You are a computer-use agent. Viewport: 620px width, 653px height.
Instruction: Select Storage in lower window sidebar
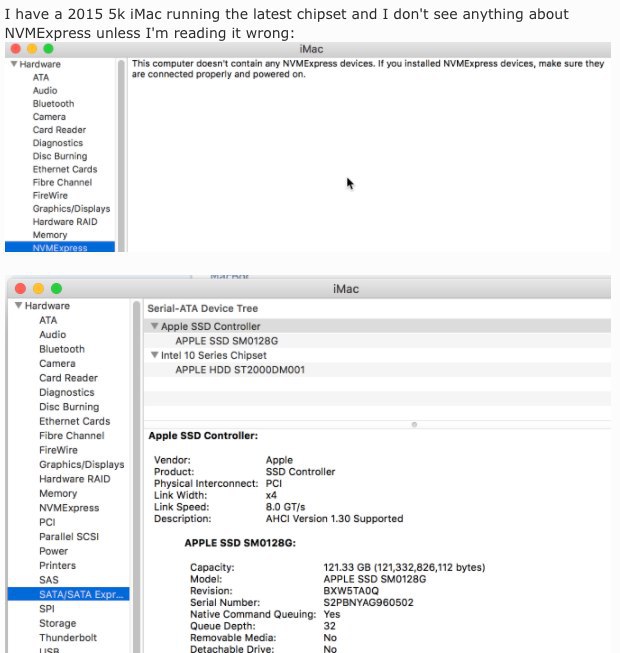(57, 623)
